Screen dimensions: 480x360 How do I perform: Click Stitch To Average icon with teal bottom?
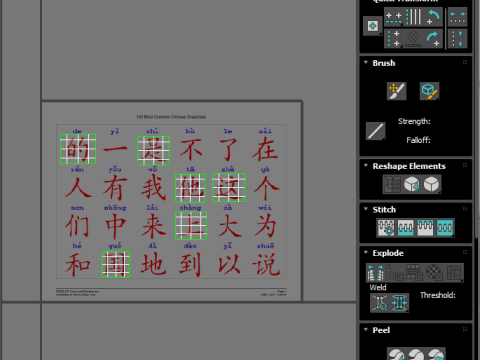406,228
